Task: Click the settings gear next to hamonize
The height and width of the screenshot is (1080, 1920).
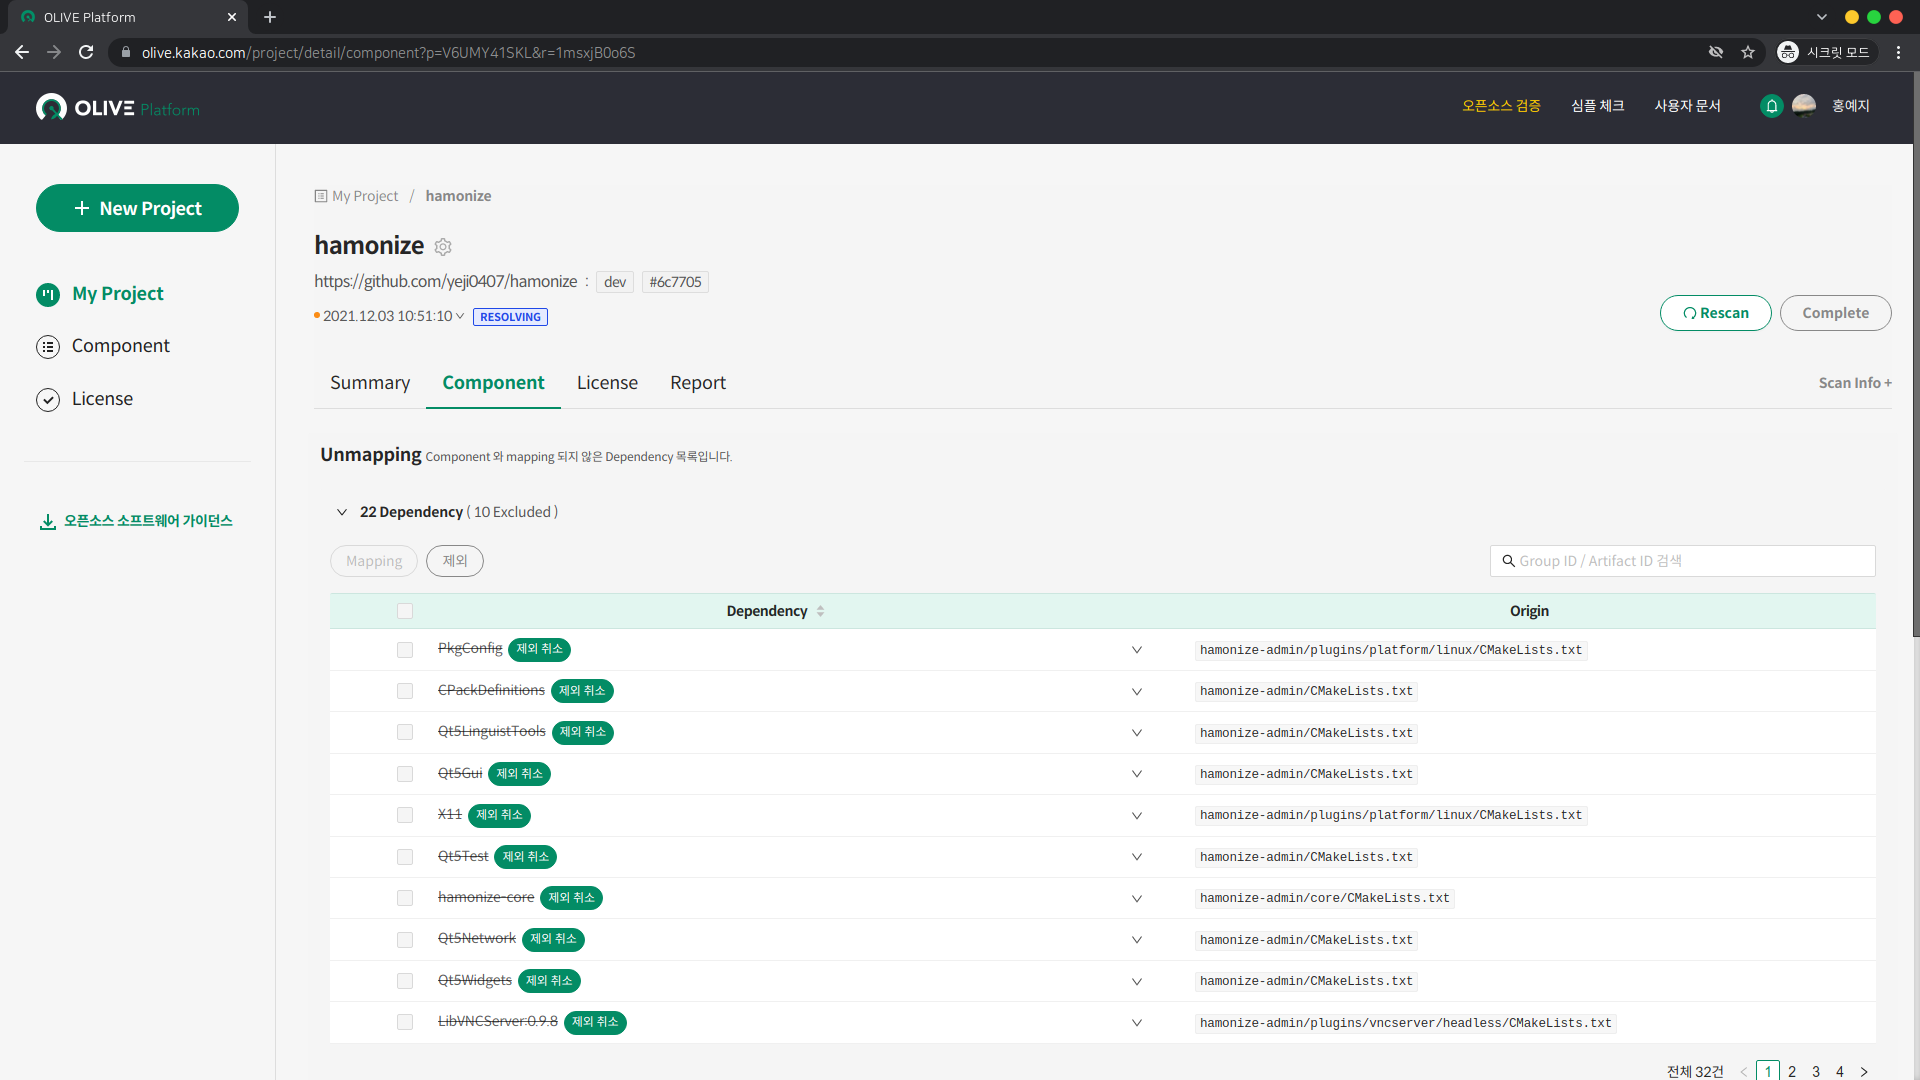Action: pos(443,247)
